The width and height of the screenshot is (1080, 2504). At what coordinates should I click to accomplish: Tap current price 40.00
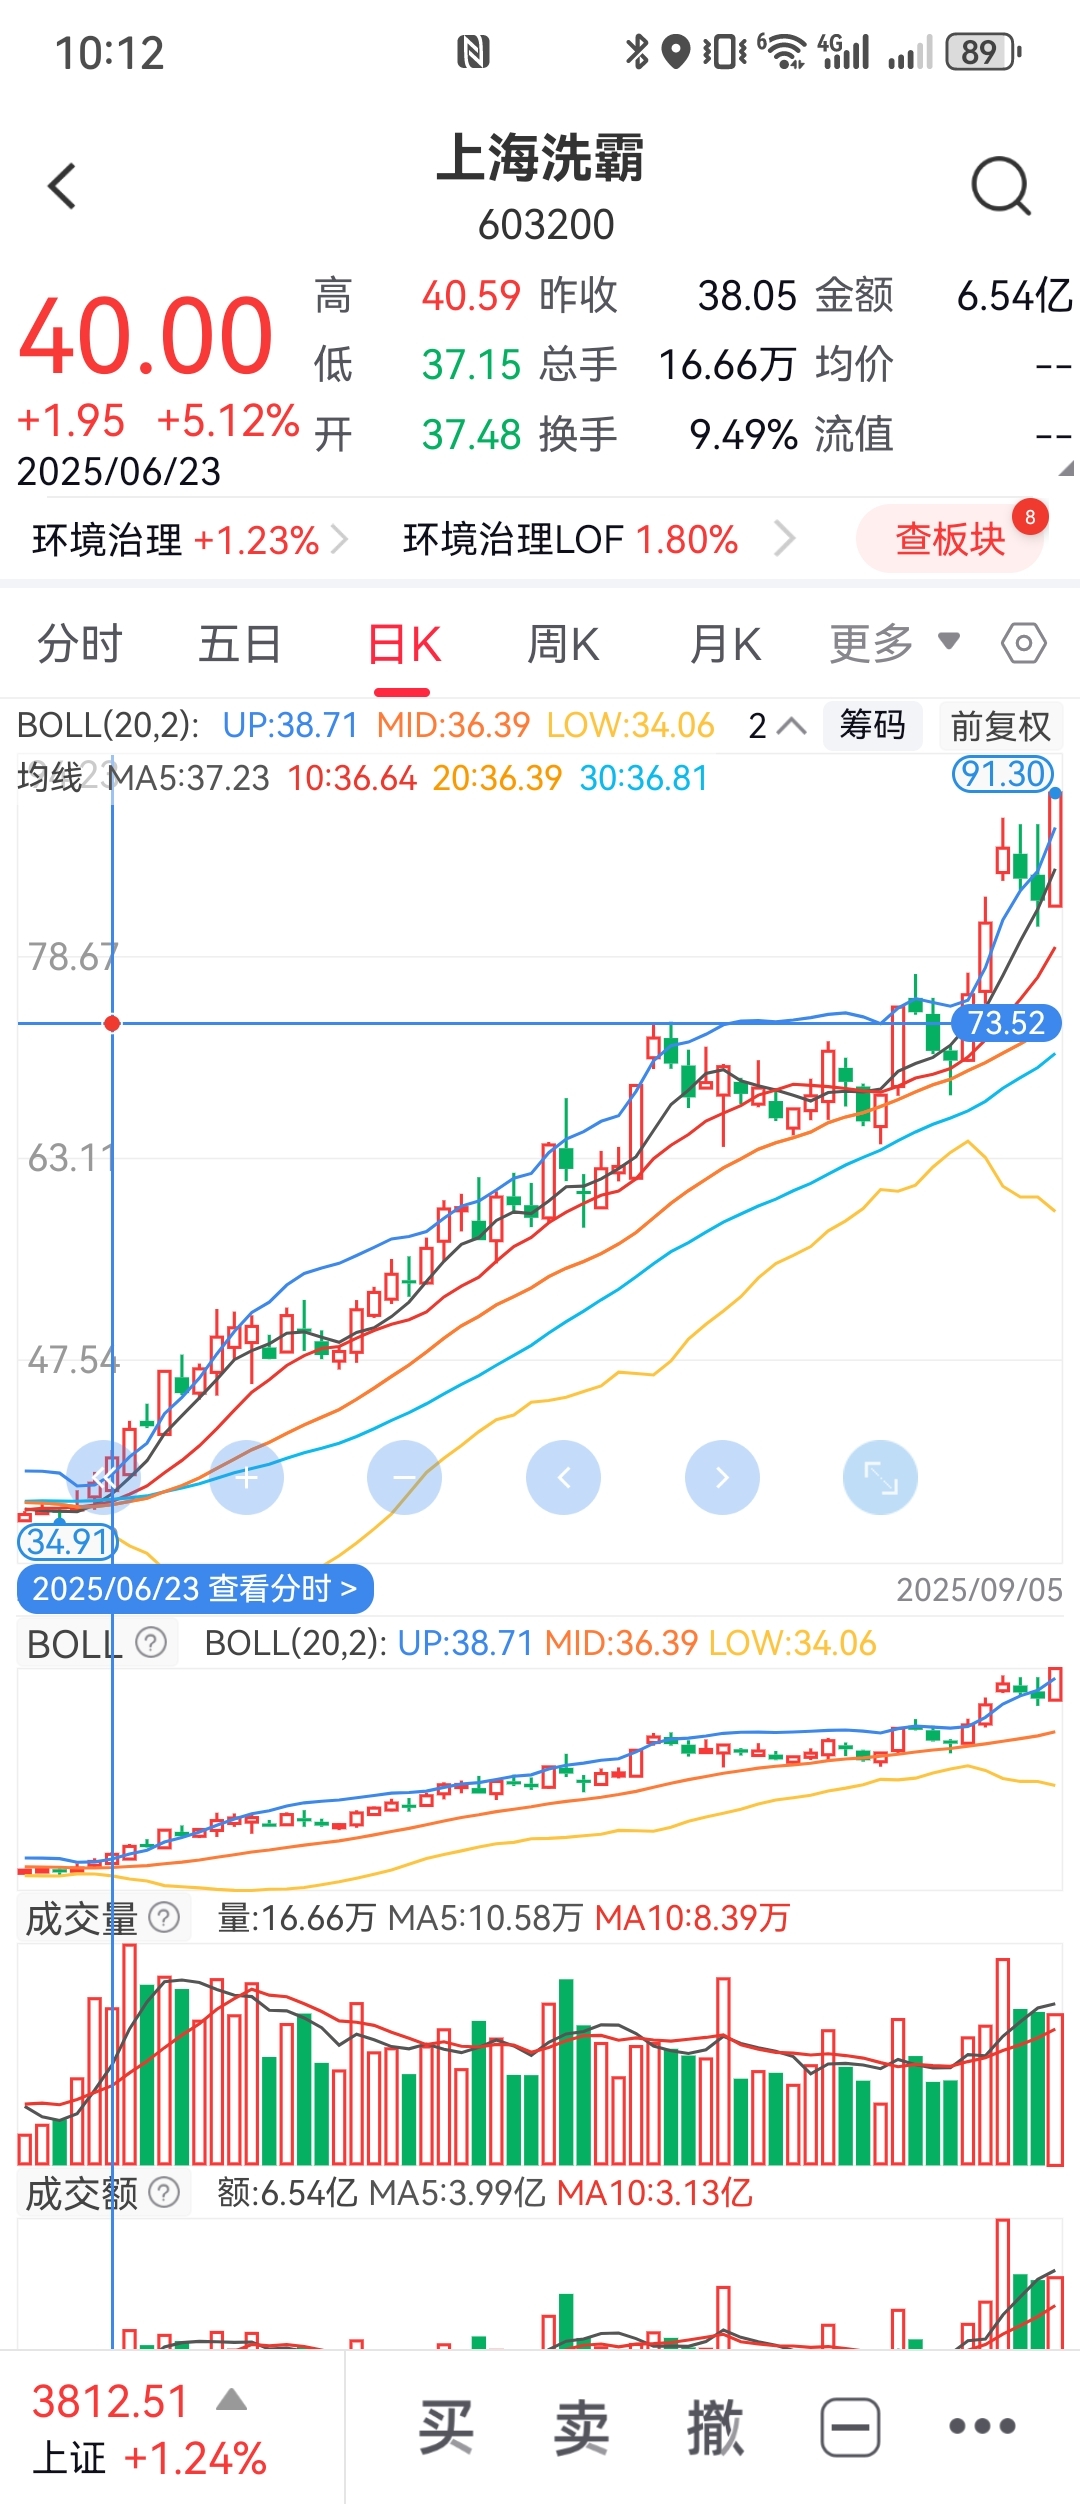pos(146,335)
